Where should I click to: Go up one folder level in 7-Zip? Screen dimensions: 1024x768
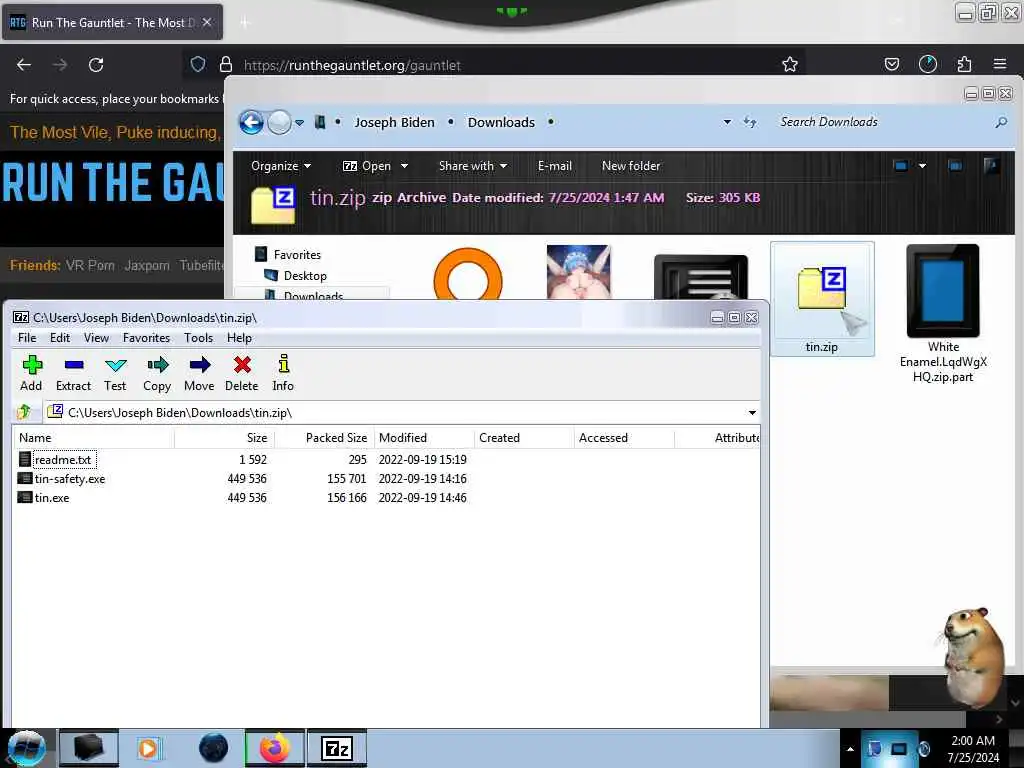coord(24,412)
